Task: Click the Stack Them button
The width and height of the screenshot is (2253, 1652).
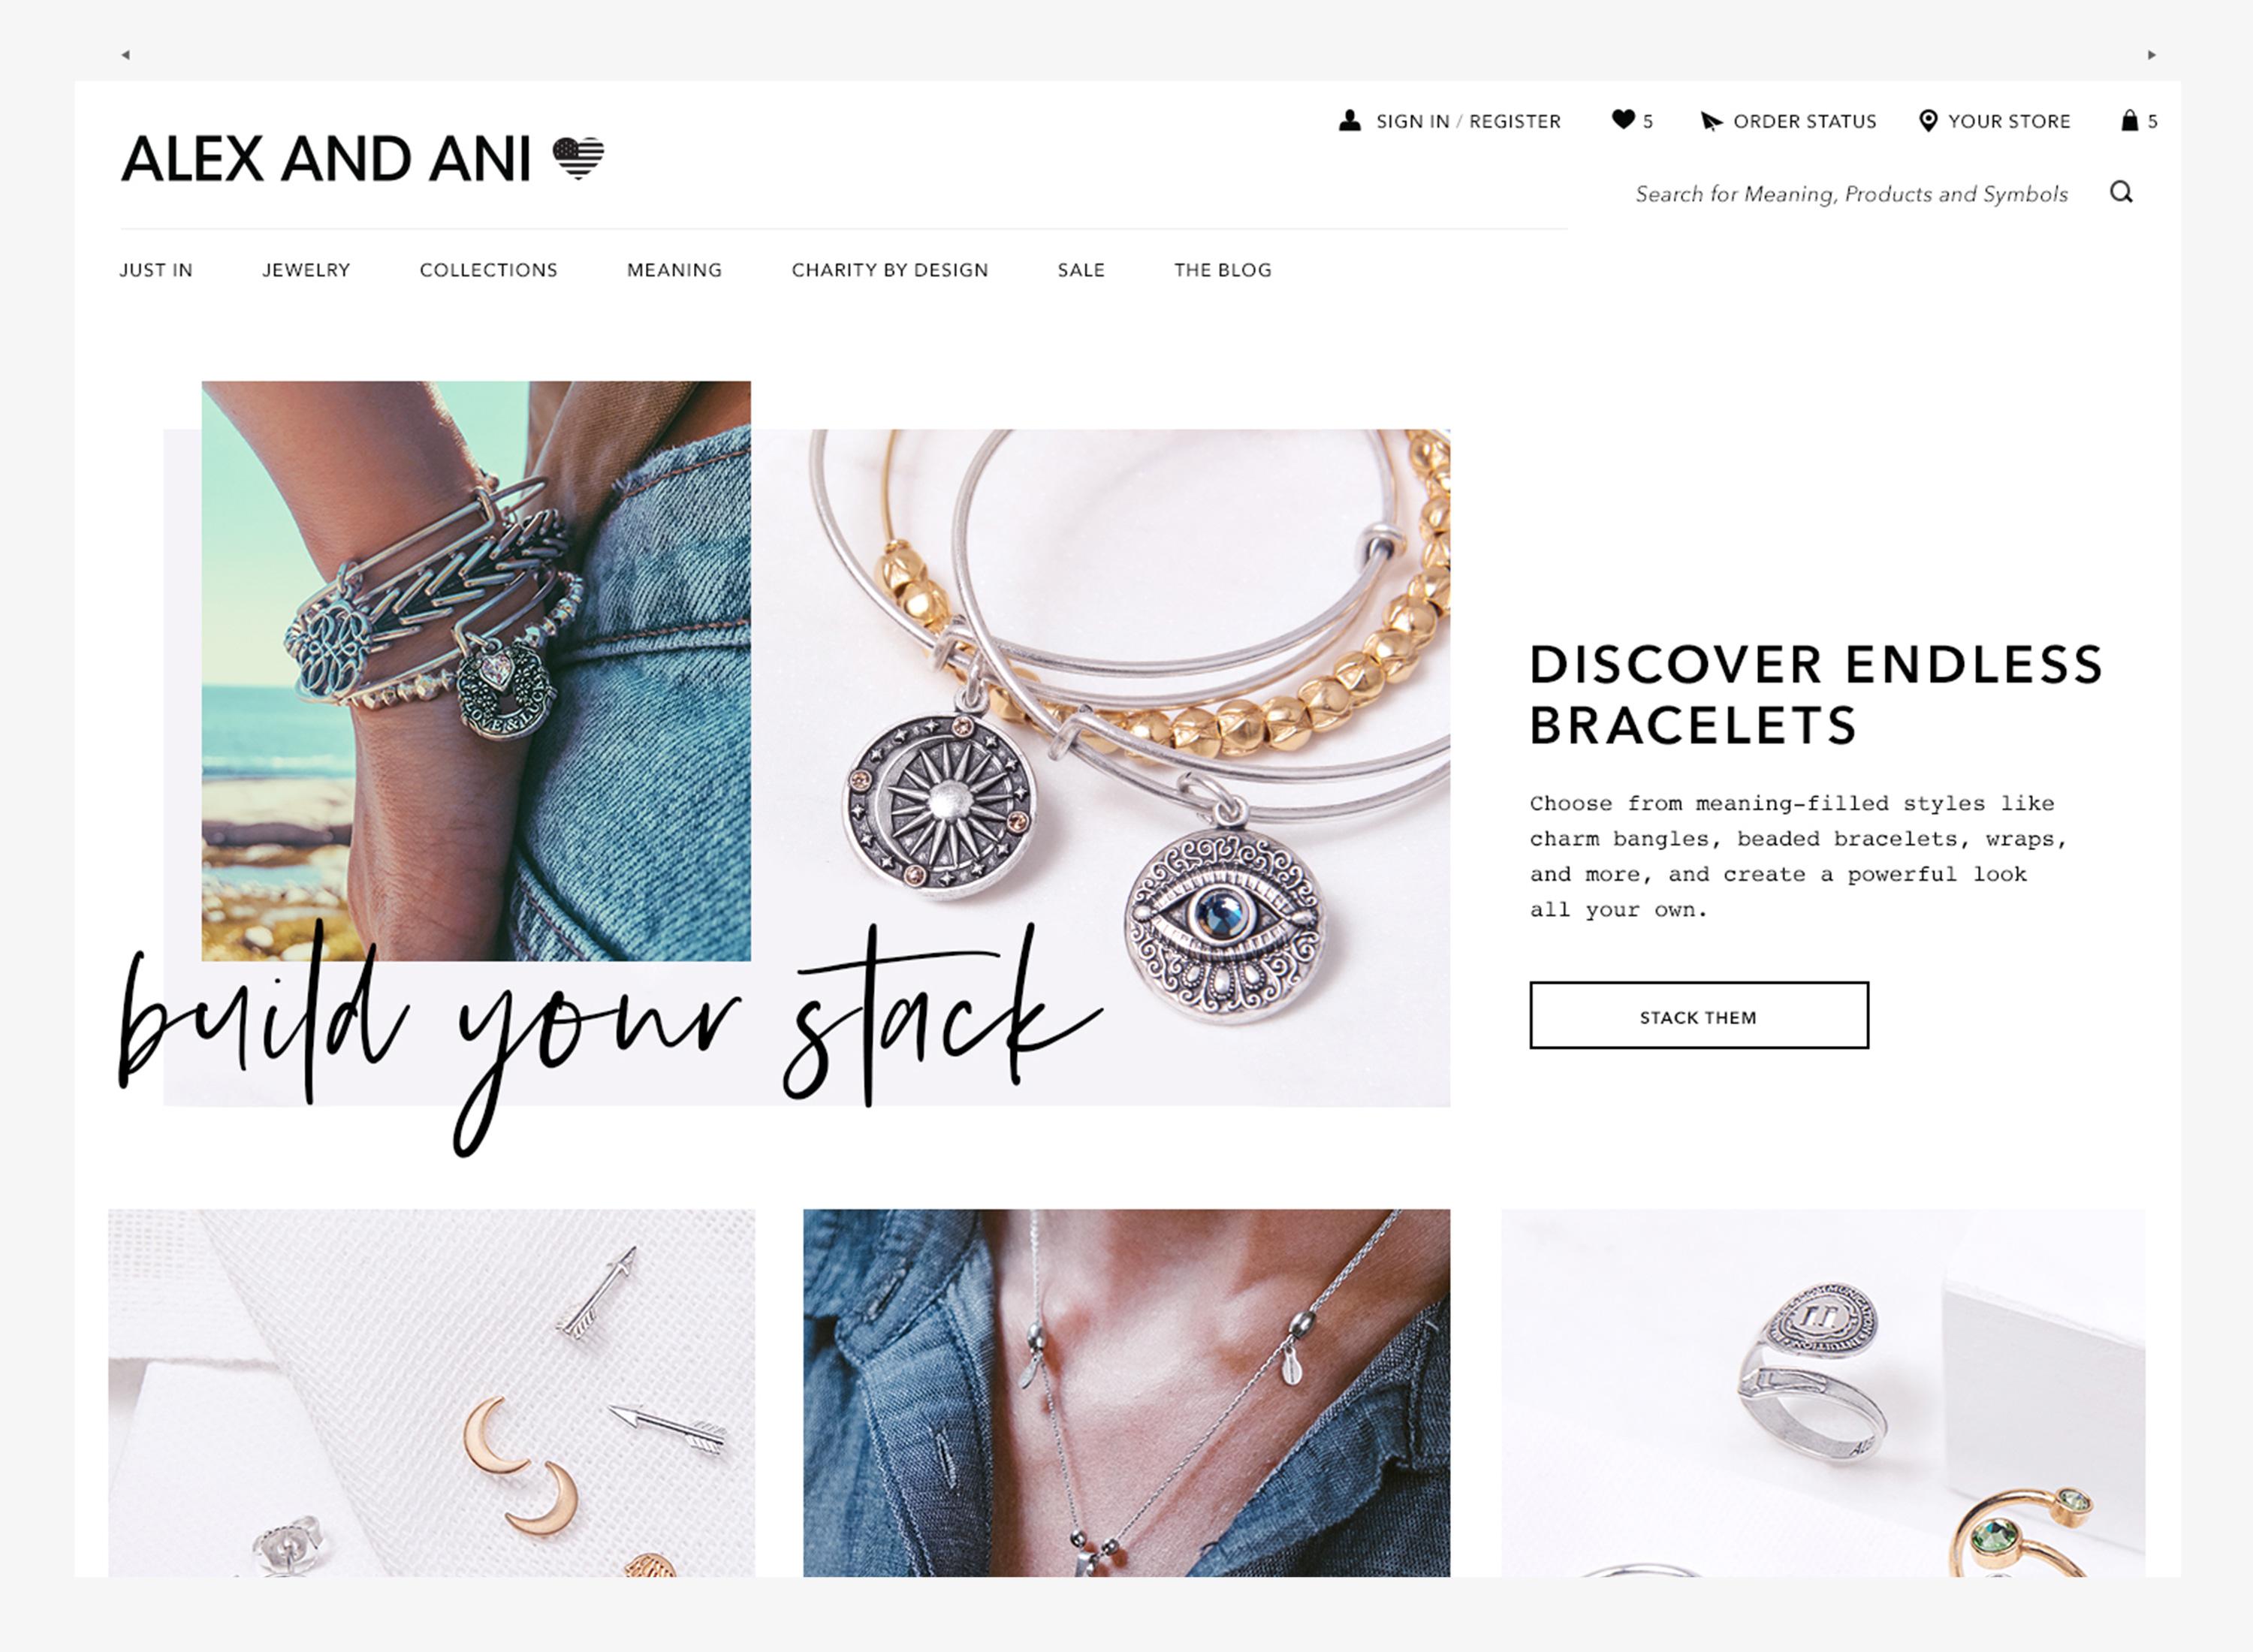Action: coord(1698,1015)
